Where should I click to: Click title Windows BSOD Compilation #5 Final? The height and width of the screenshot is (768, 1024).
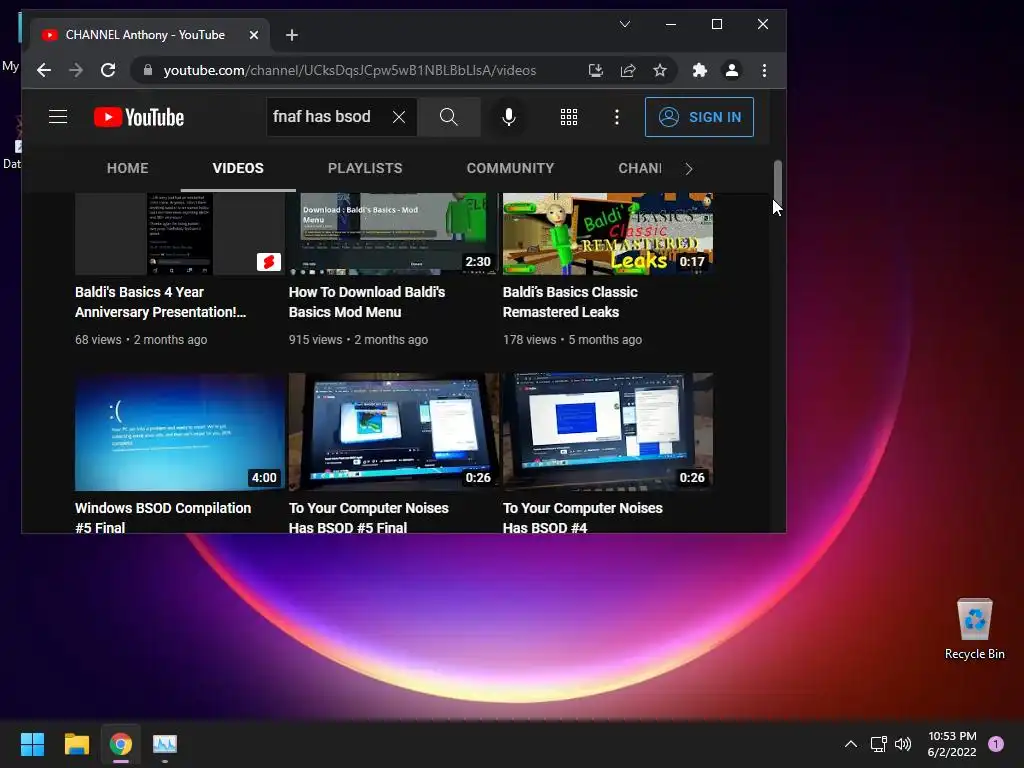(163, 517)
